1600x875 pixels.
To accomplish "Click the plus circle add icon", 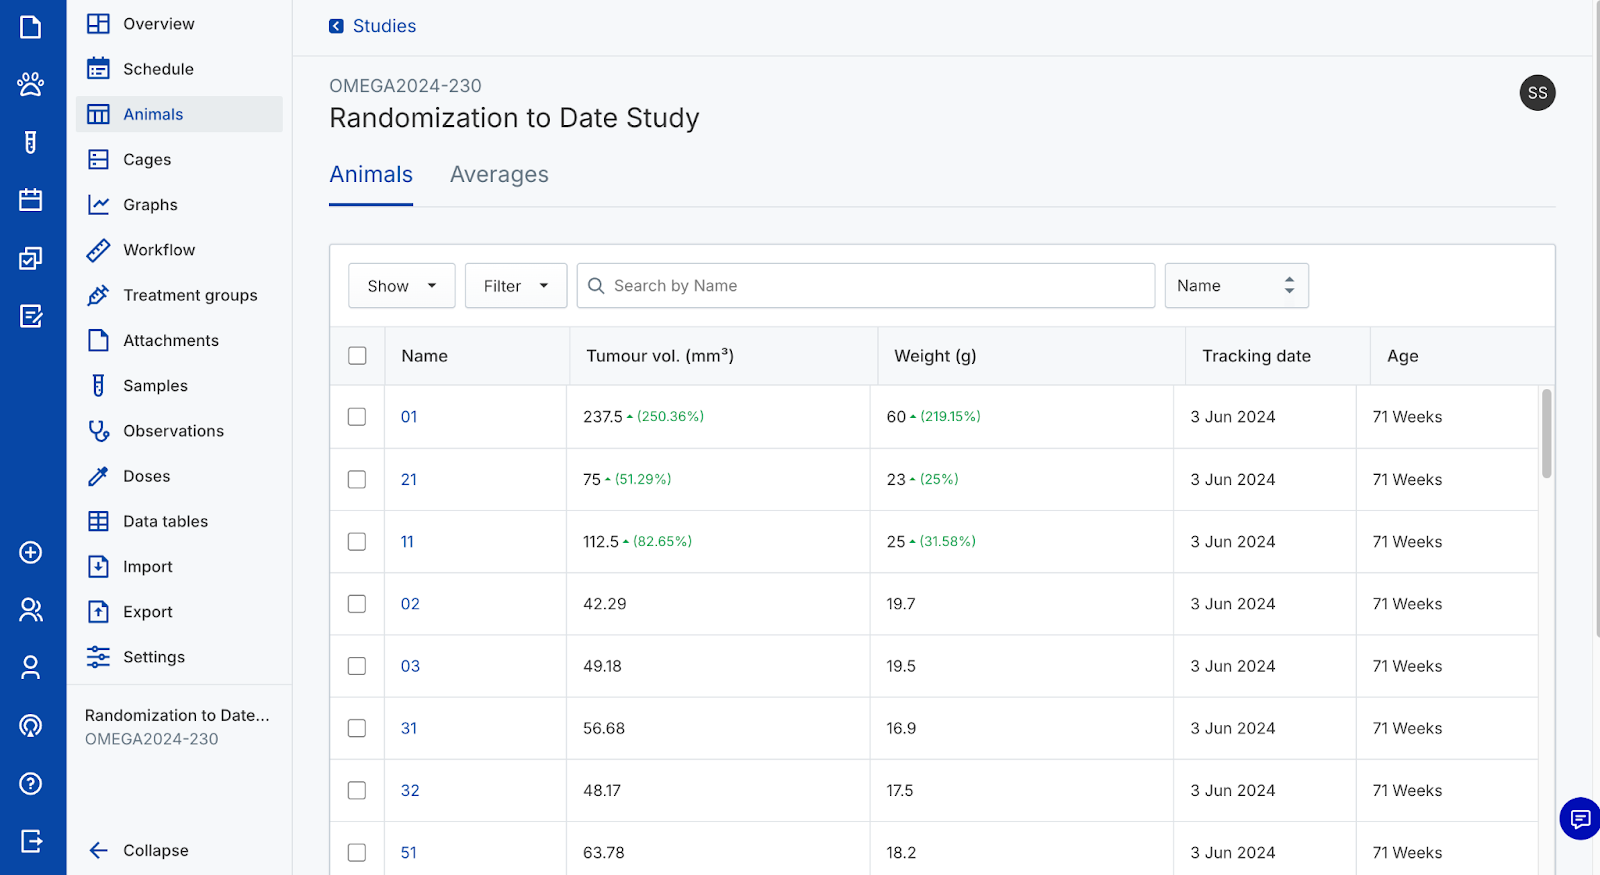I will tap(31, 553).
